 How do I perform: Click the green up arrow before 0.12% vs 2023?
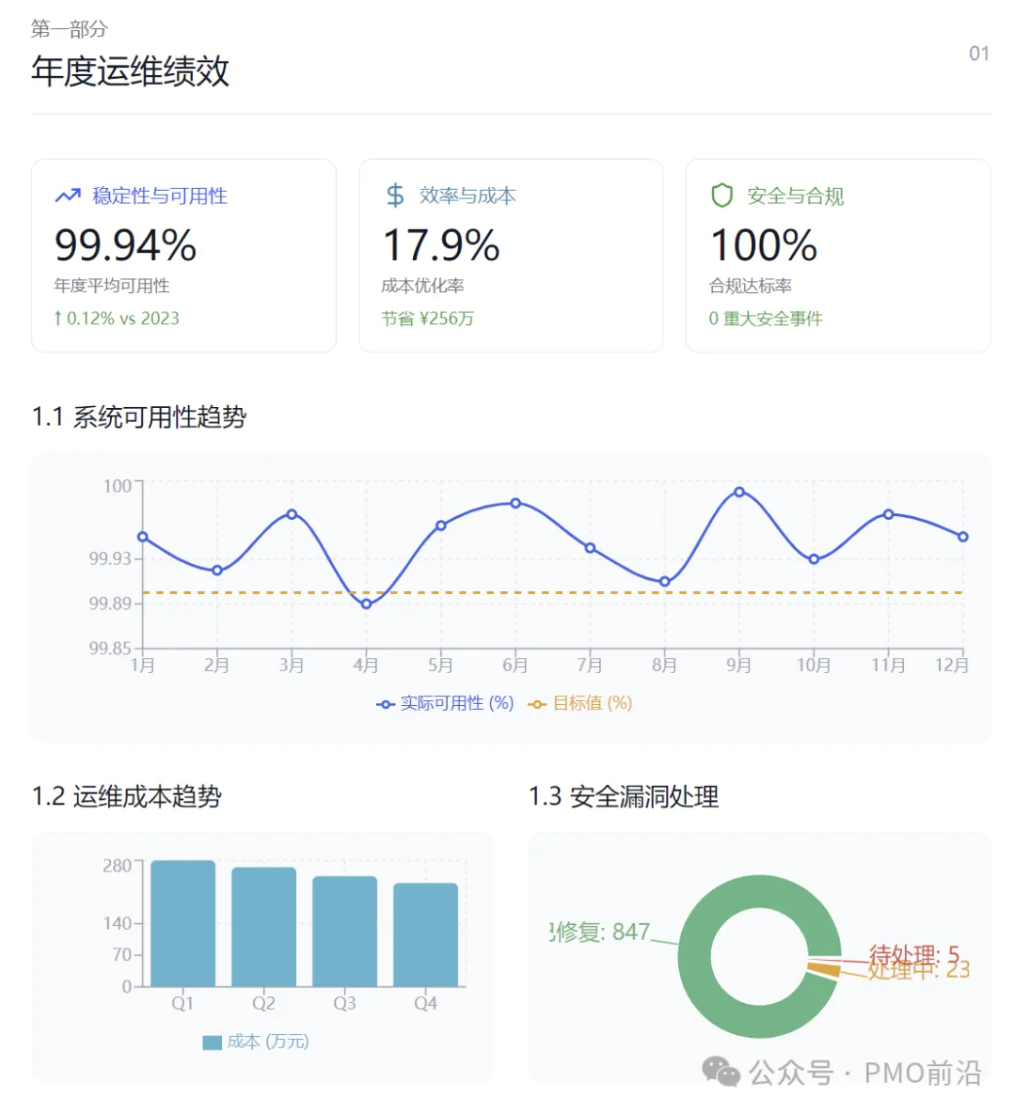pos(59,319)
